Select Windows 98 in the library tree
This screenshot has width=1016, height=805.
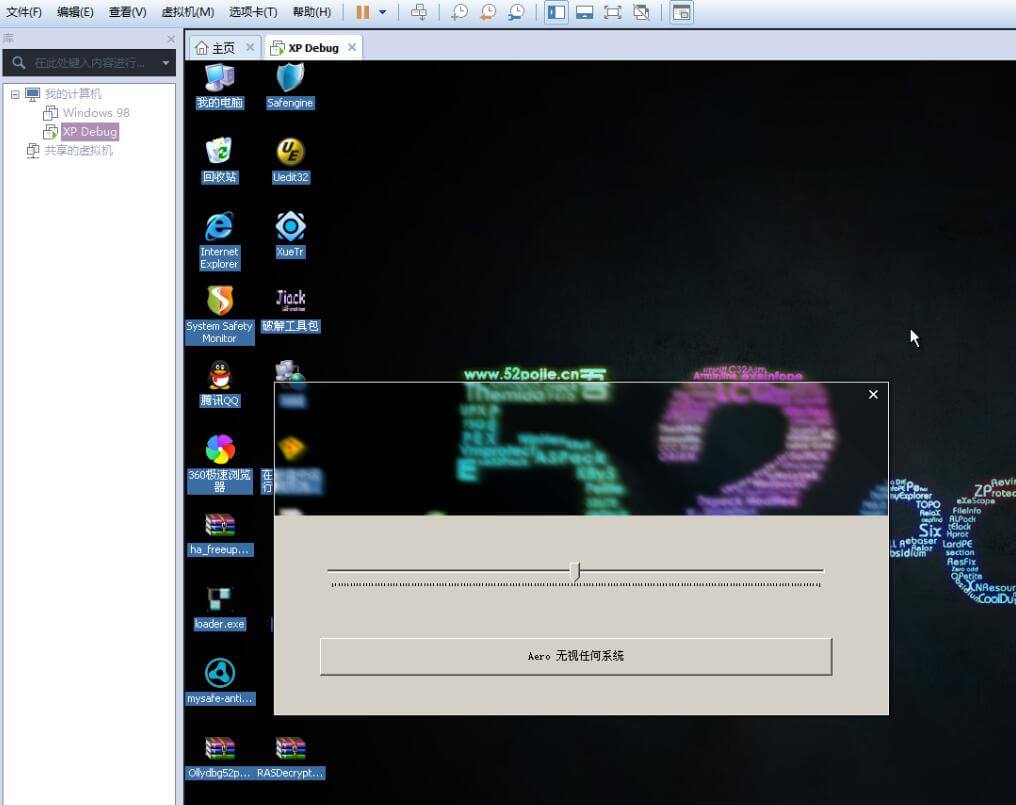tap(96, 113)
